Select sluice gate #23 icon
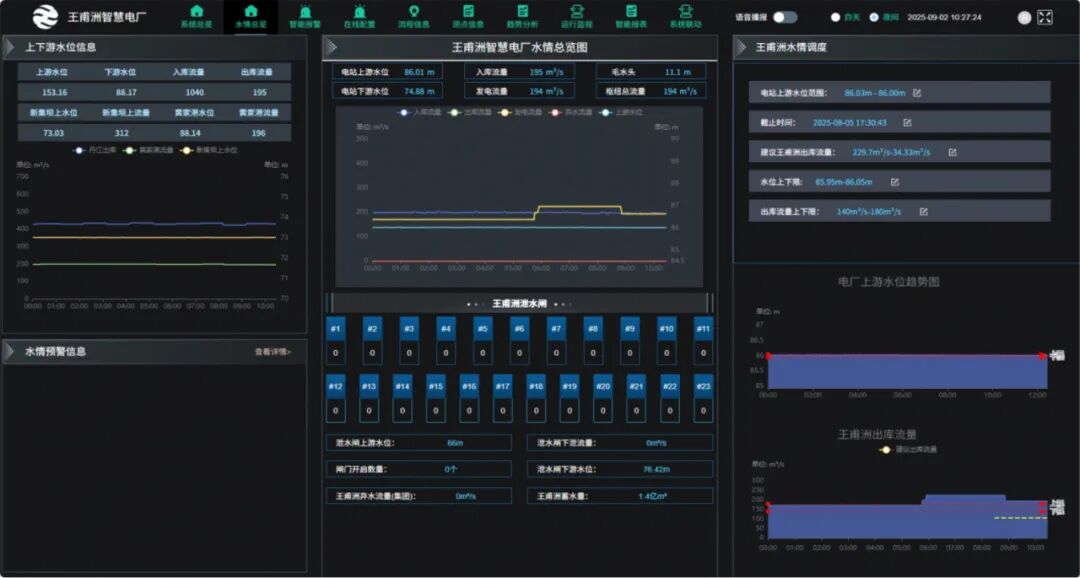Screen dimensions: 1080x578 click(x=703, y=386)
